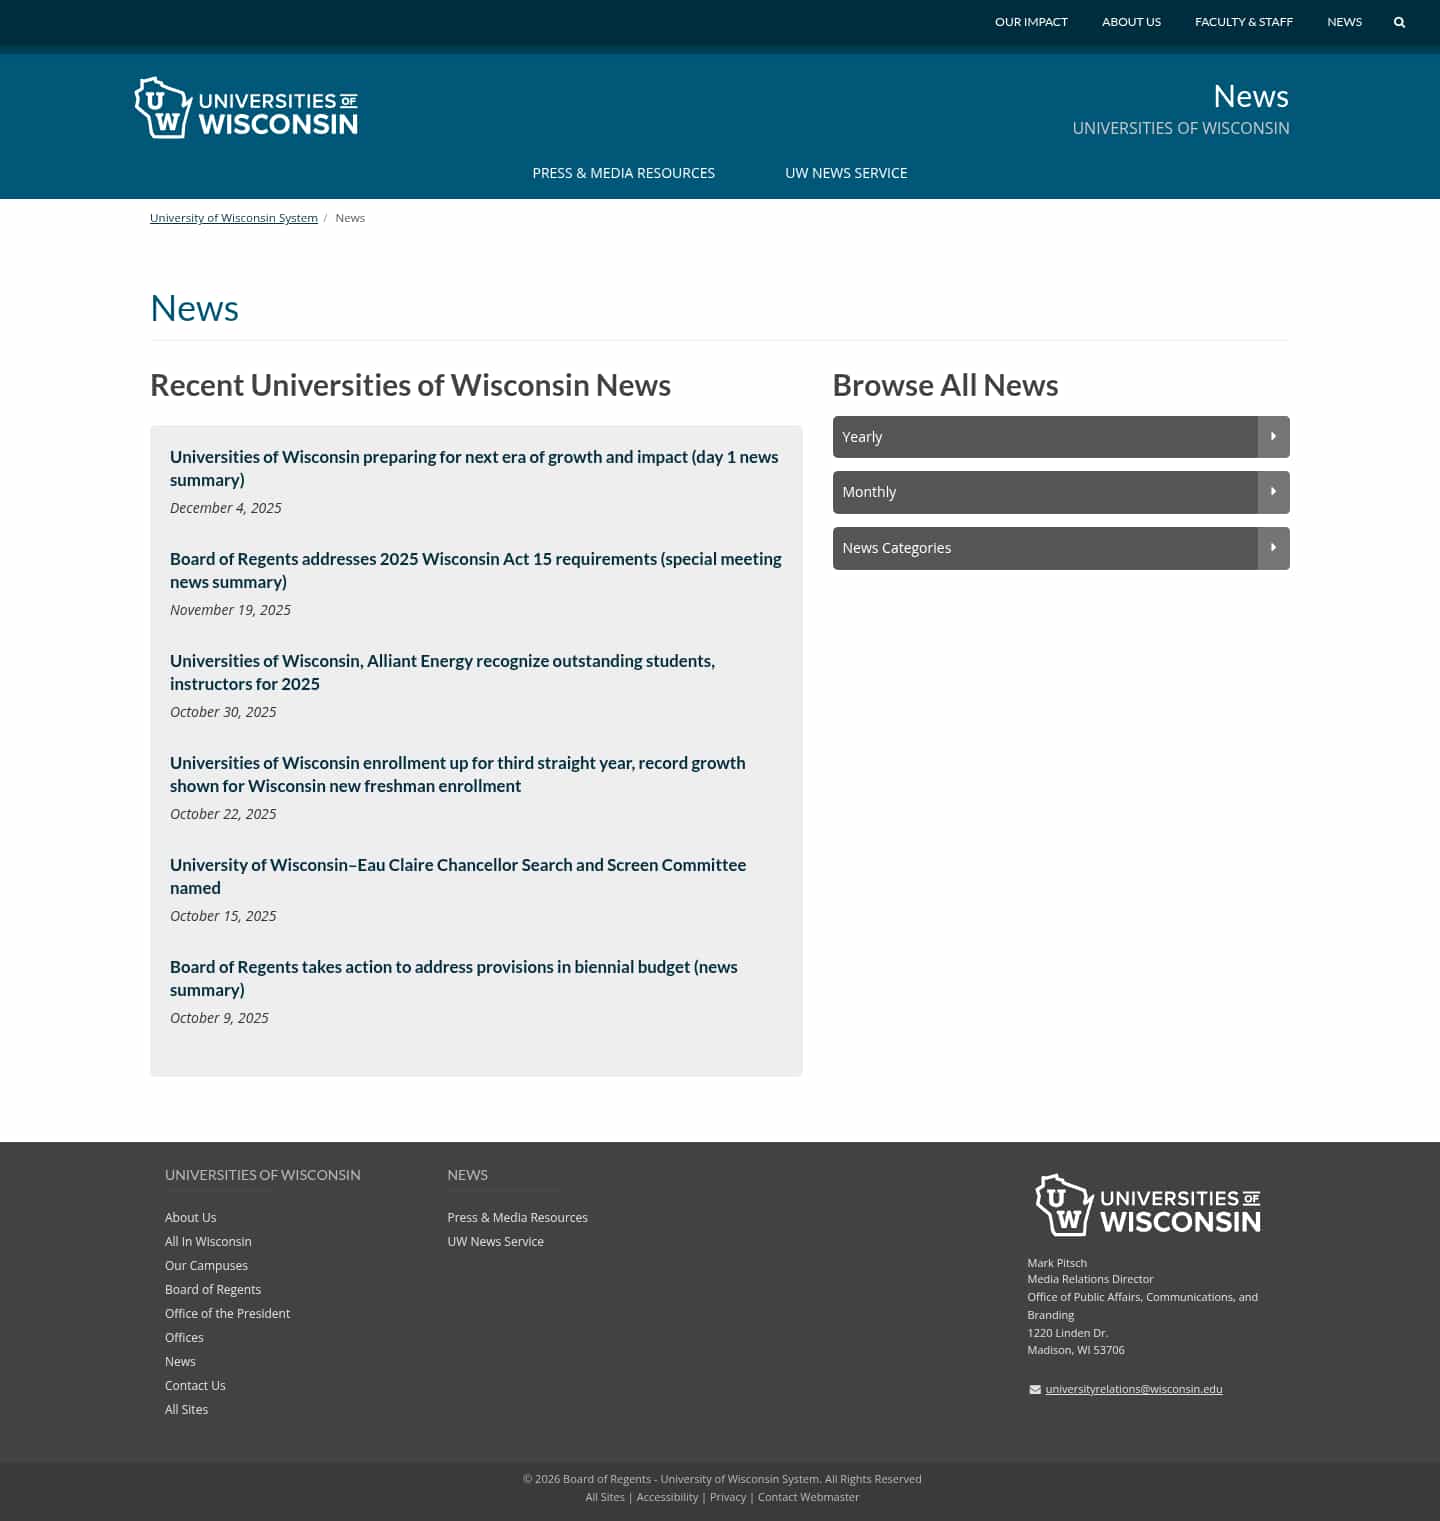
Task: Open Board of Regents footer link
Action: click(x=212, y=1289)
